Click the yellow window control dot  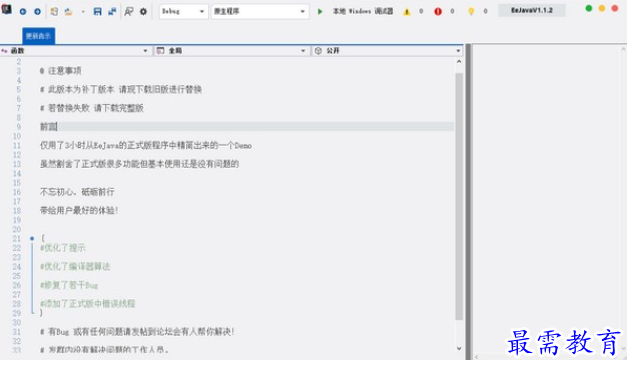click(602, 8)
